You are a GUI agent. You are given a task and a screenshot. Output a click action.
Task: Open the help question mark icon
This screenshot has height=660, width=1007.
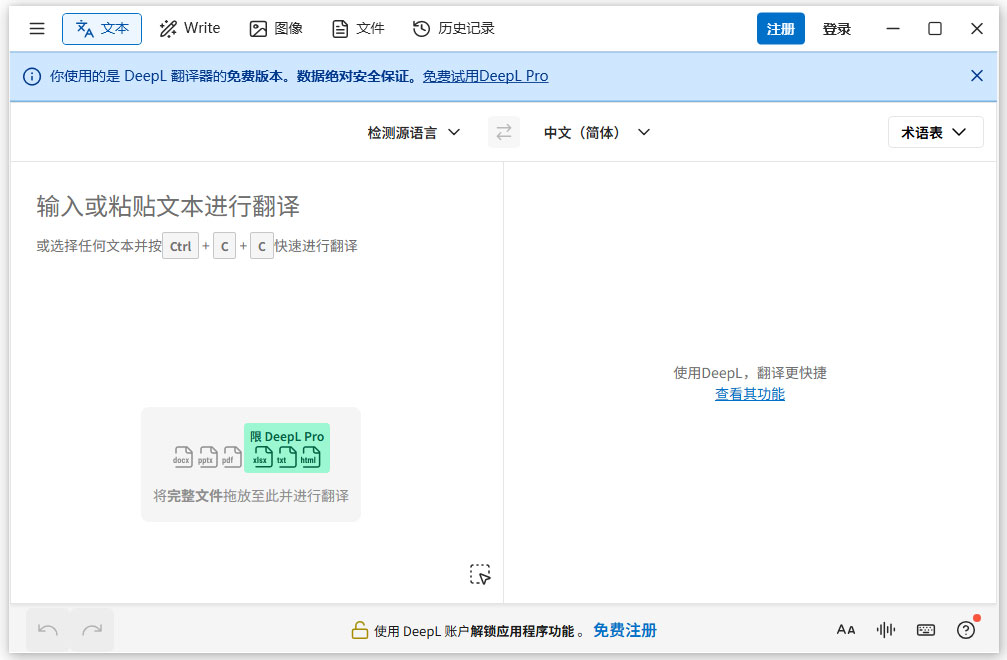pos(966,630)
